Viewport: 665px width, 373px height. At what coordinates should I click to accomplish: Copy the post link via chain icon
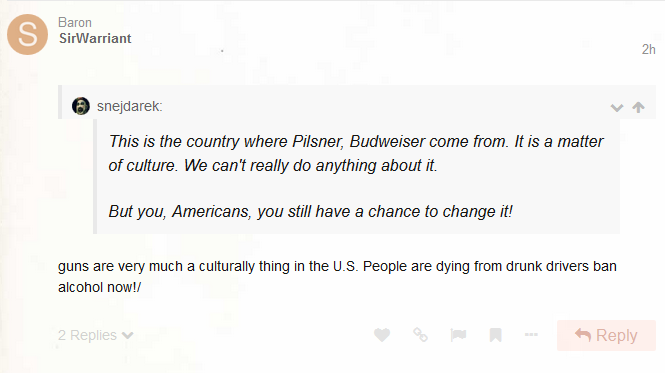[x=420, y=335]
